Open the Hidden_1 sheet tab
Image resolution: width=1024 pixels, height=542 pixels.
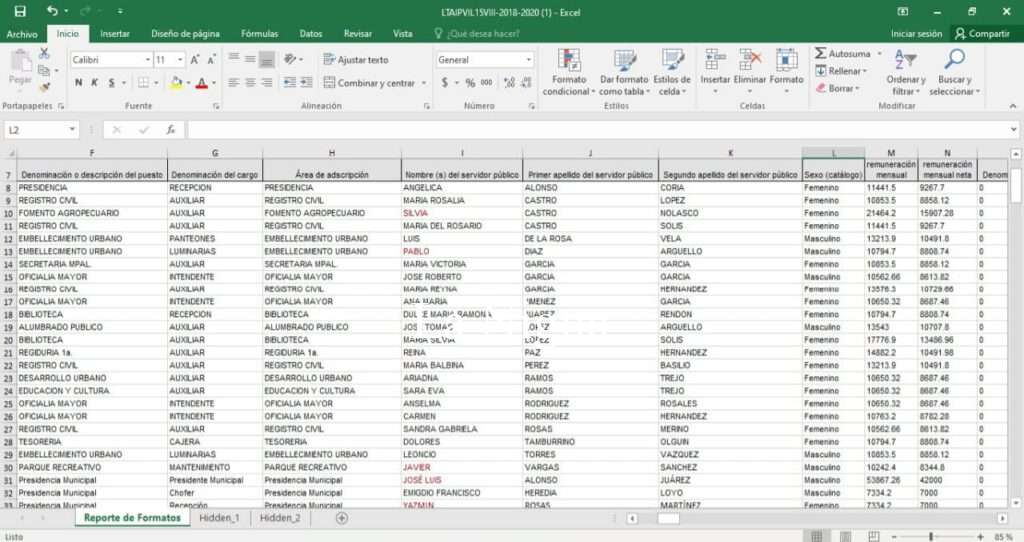click(219, 518)
